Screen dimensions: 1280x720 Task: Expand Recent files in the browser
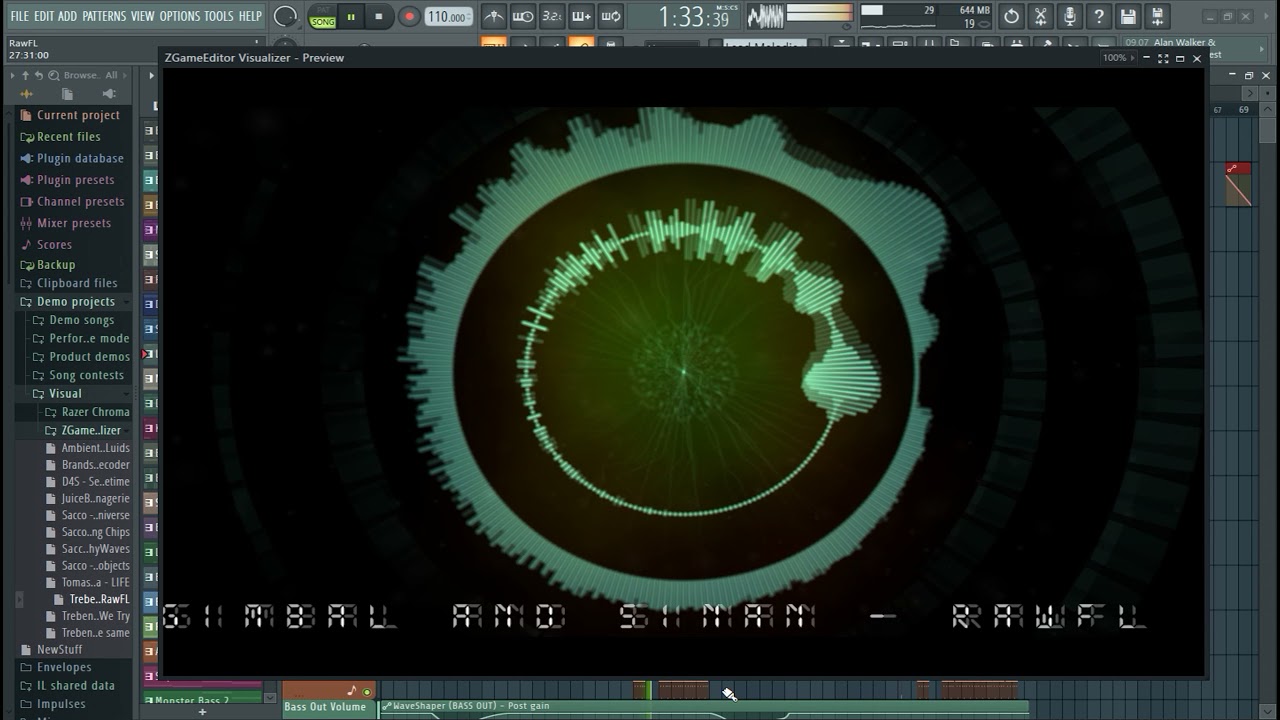click(x=68, y=137)
